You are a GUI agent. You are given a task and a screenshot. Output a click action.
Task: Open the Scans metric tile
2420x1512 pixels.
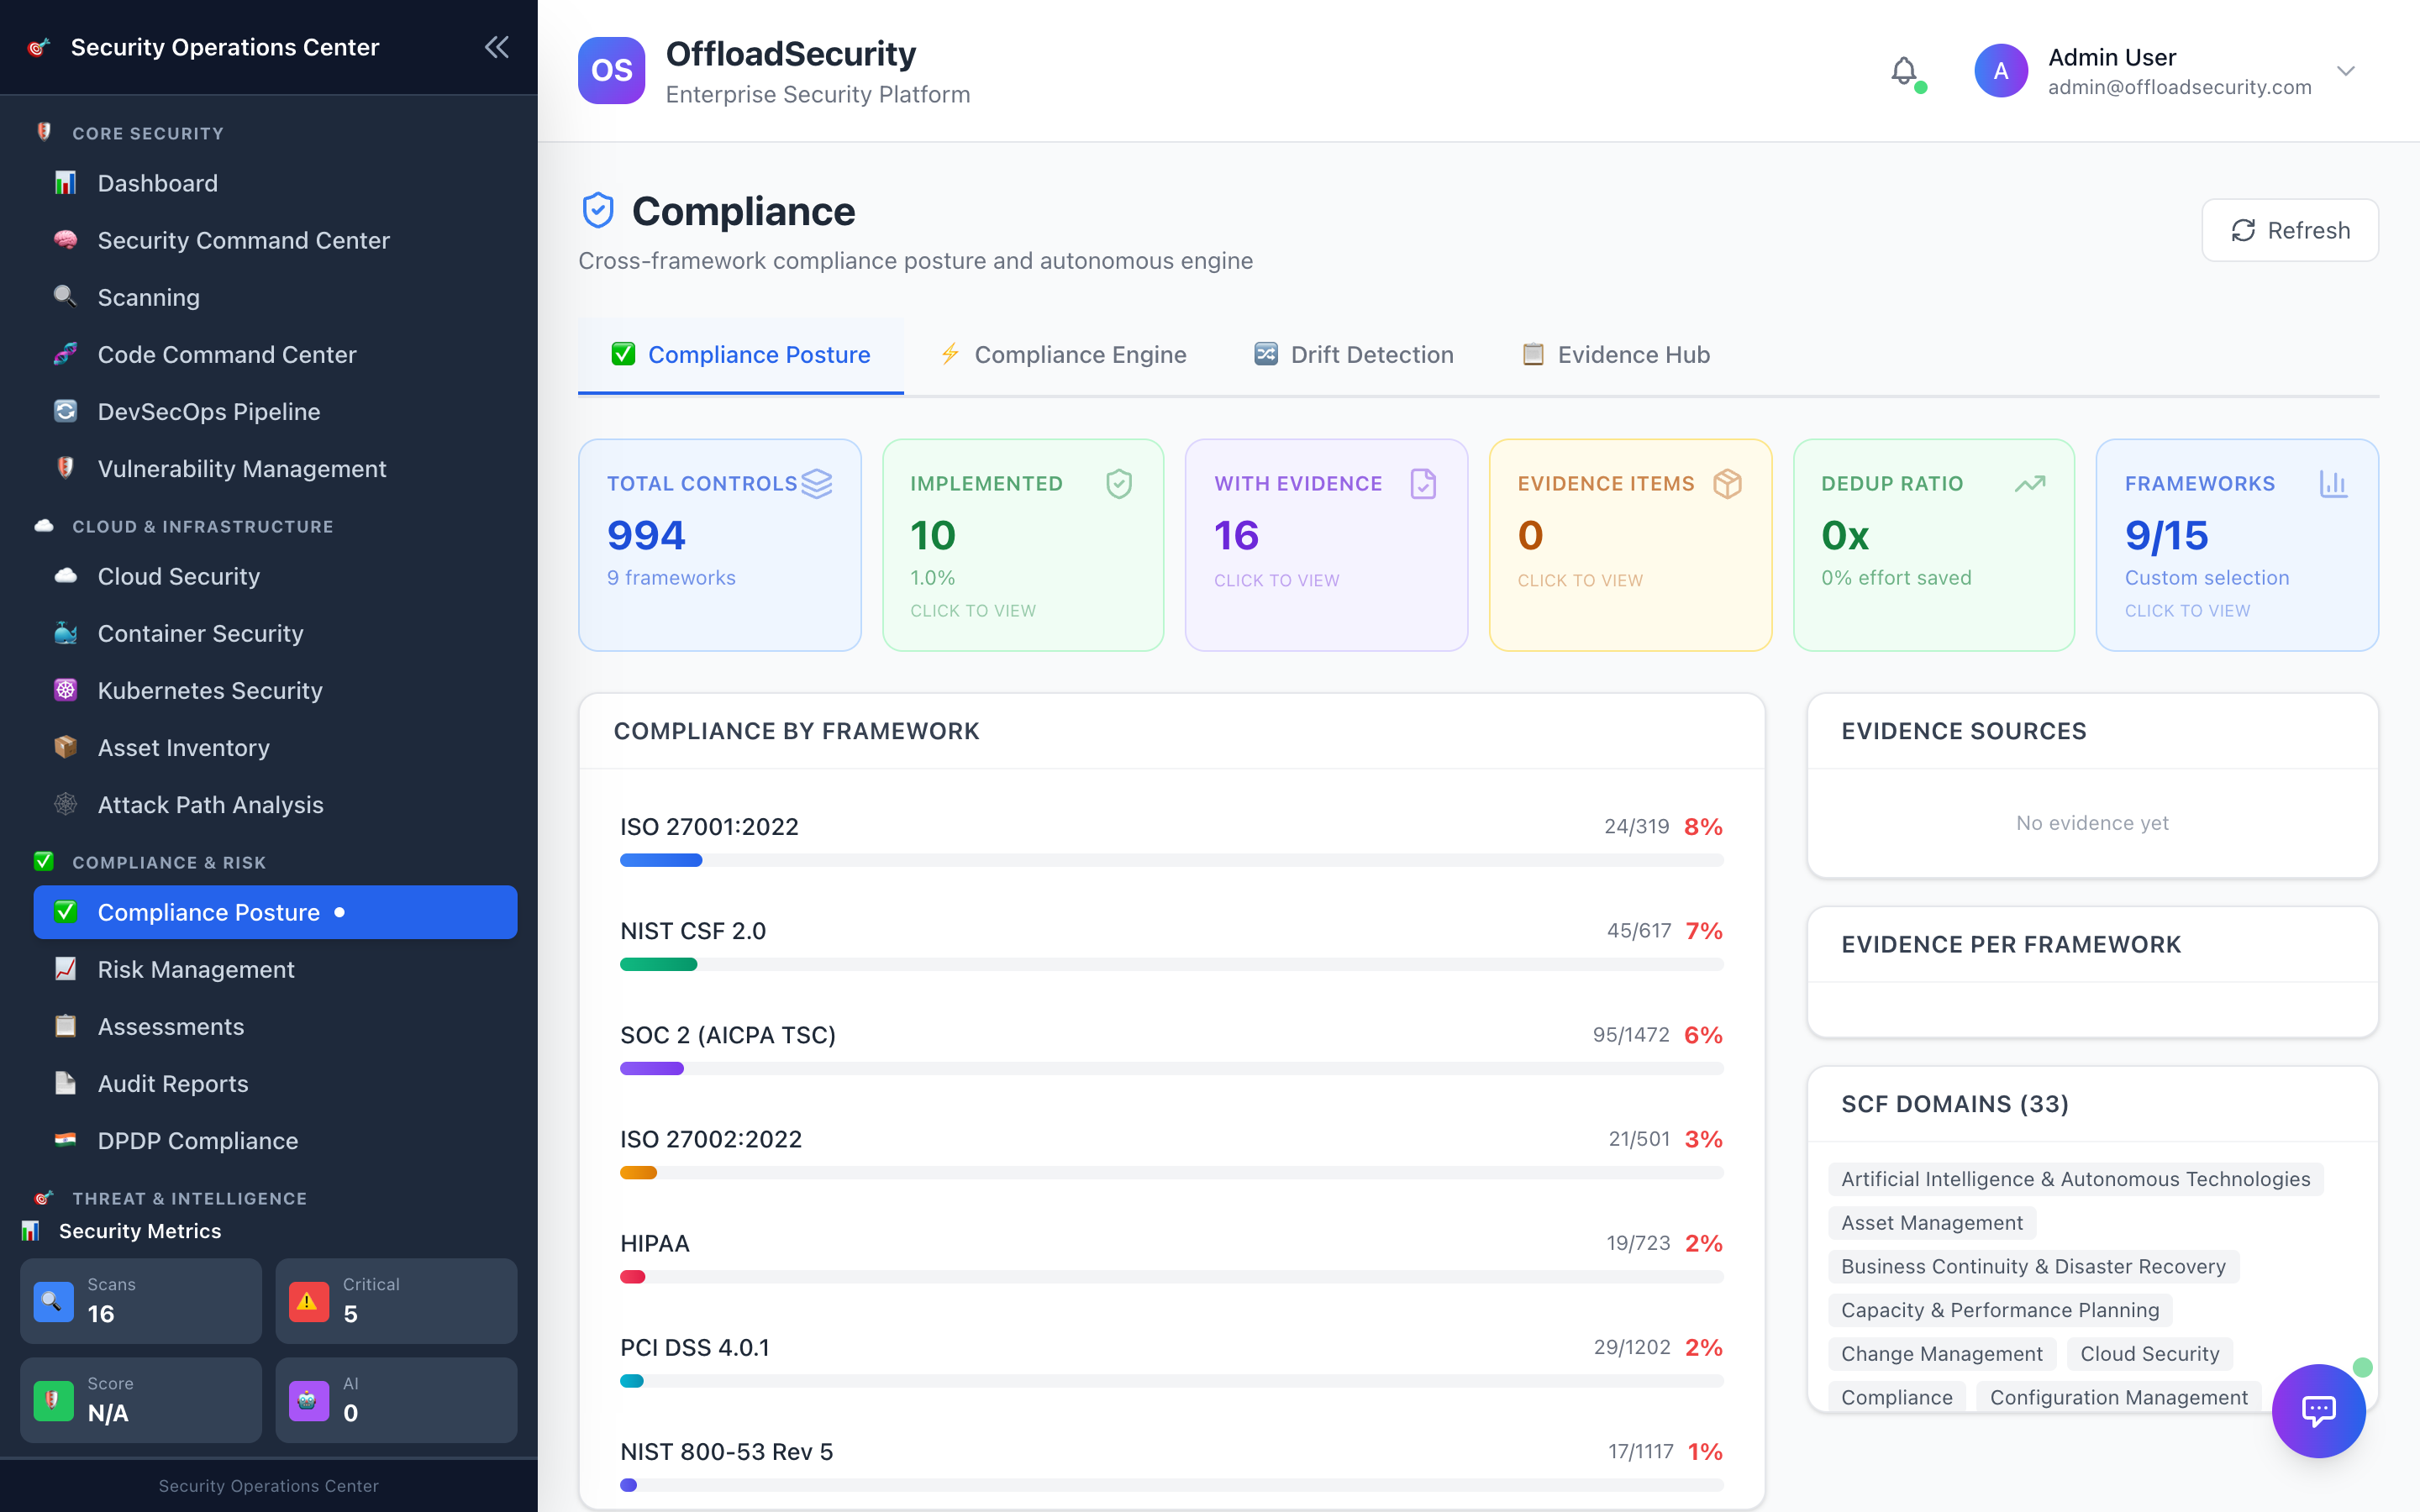141,1300
